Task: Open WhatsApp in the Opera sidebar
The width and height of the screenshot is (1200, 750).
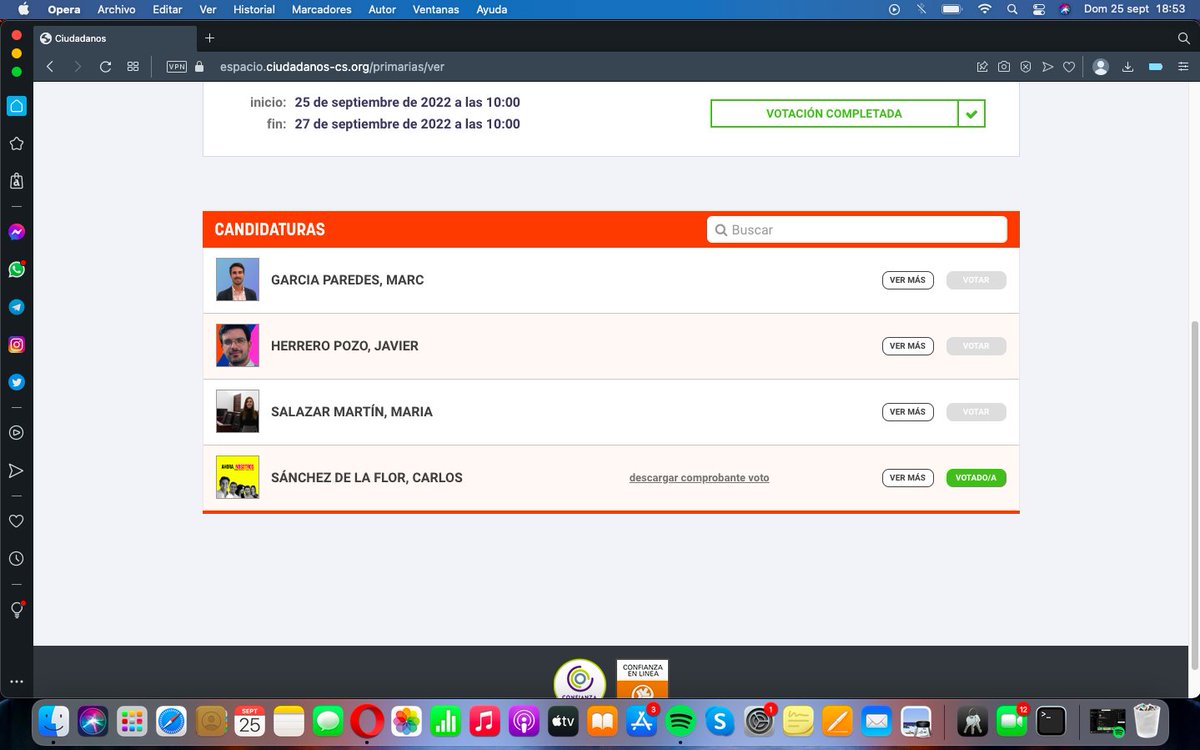Action: [16, 270]
